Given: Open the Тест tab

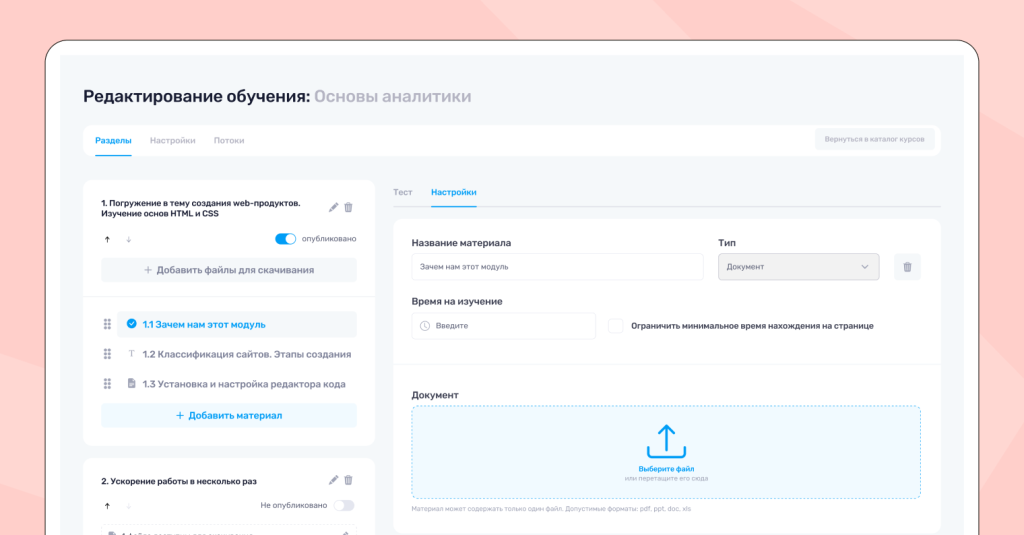Looking at the screenshot, I should [403, 192].
